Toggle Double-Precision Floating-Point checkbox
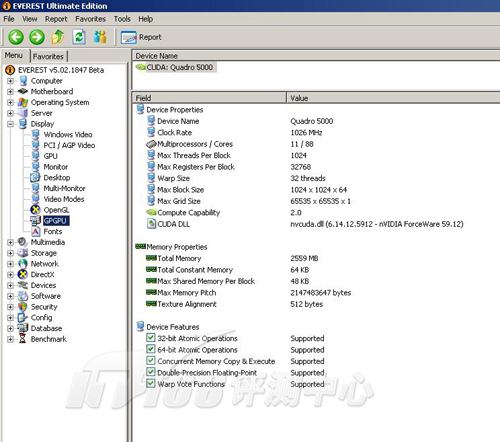This screenshot has width=500, height=442. 151,372
